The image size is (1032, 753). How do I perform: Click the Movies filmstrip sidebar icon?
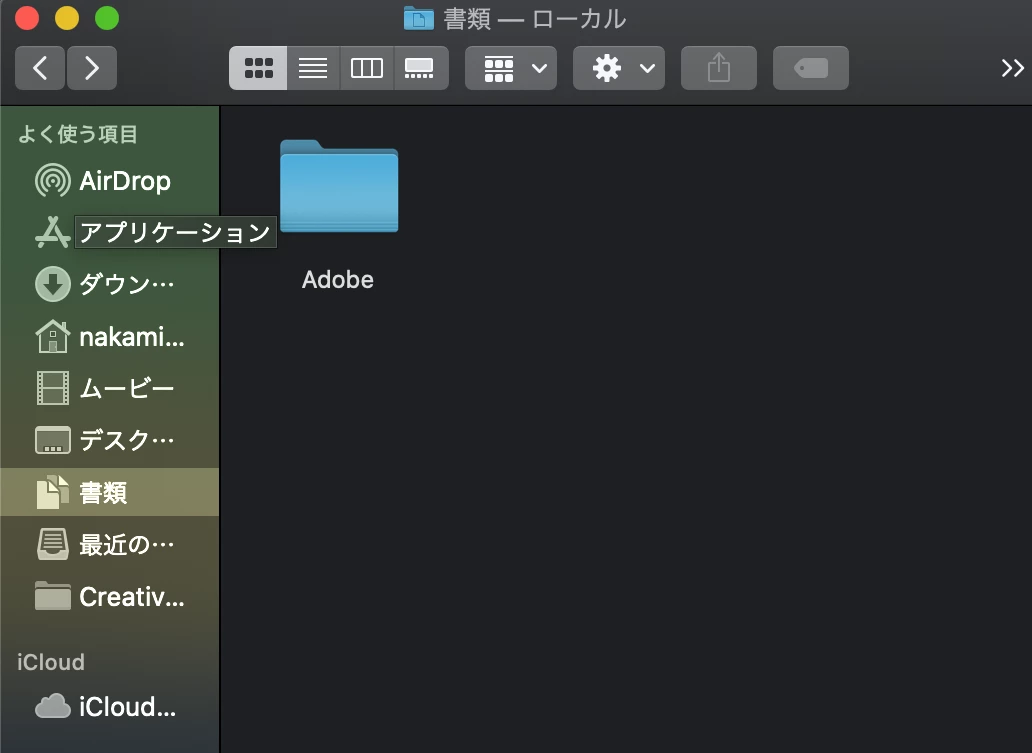tap(53, 388)
